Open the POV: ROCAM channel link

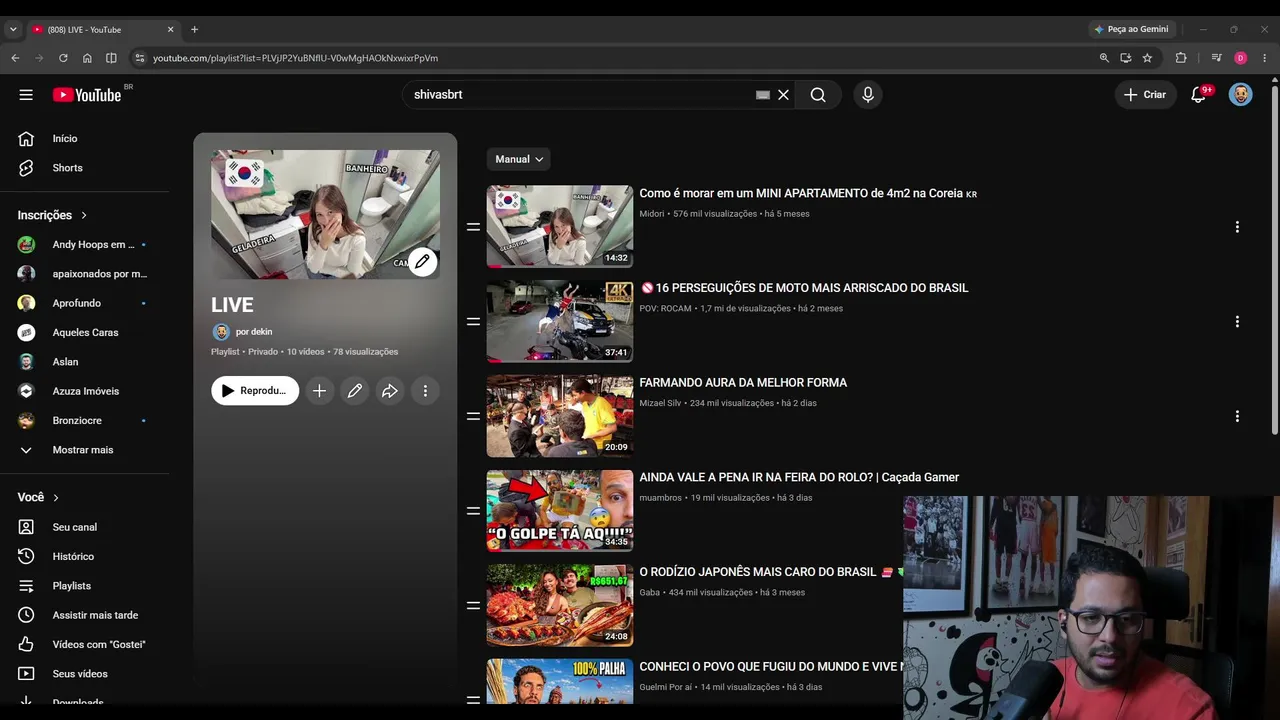[666, 309]
